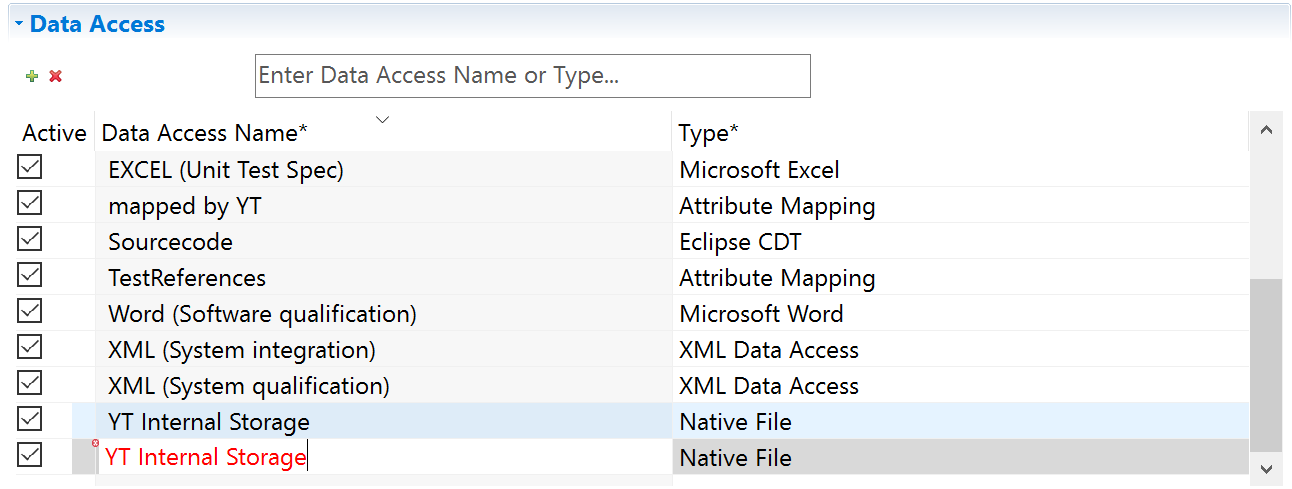
Task: Toggle Active checkbox for Word (Software qualification)
Action: [30, 311]
